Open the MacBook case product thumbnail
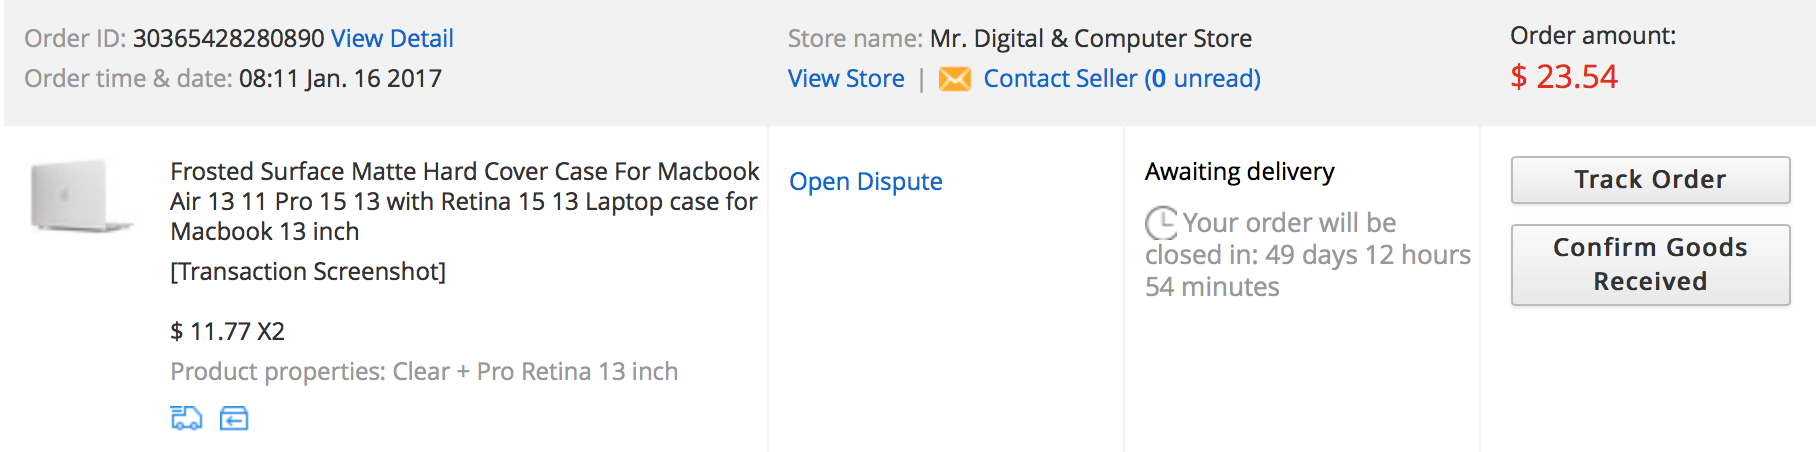Image resolution: width=1816 pixels, height=452 pixels. [x=82, y=196]
